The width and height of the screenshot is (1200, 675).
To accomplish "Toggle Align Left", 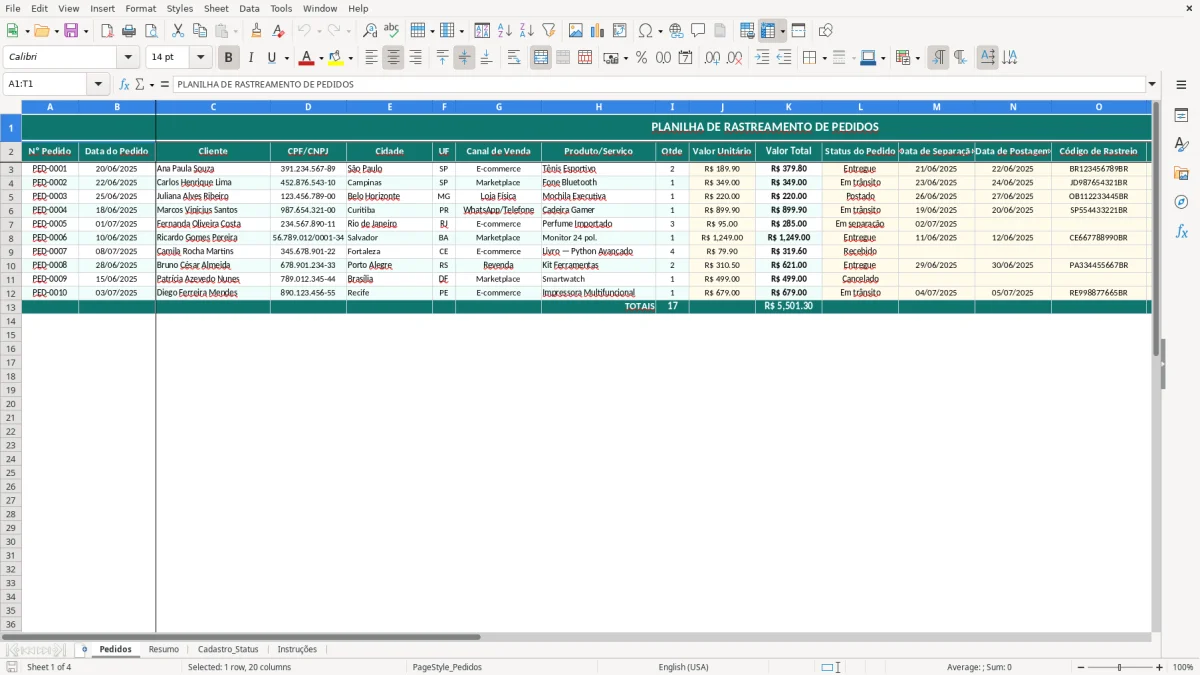I will 371,58.
